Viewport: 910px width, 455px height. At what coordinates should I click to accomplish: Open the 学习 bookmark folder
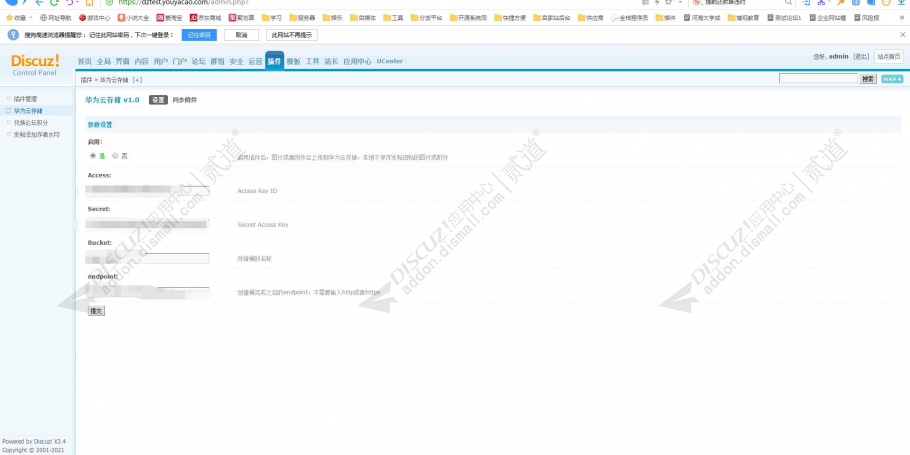click(x=272, y=18)
